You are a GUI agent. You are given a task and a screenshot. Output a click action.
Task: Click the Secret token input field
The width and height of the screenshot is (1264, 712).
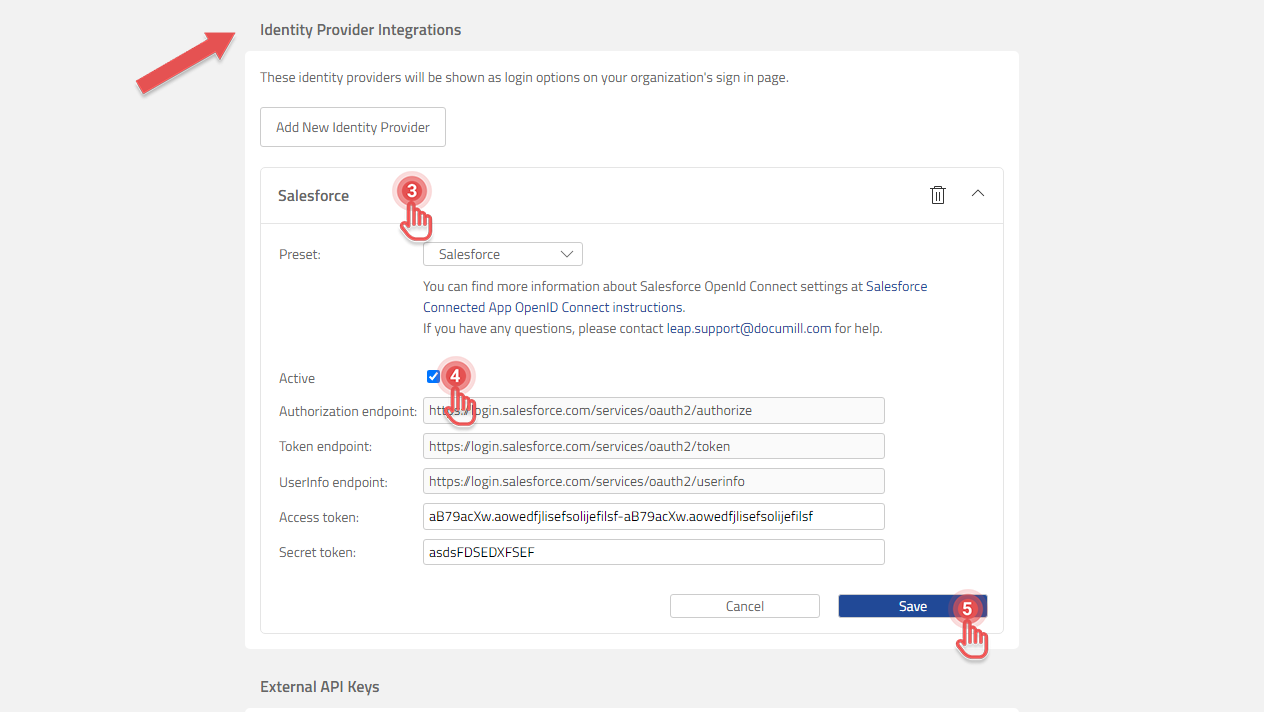coord(653,551)
